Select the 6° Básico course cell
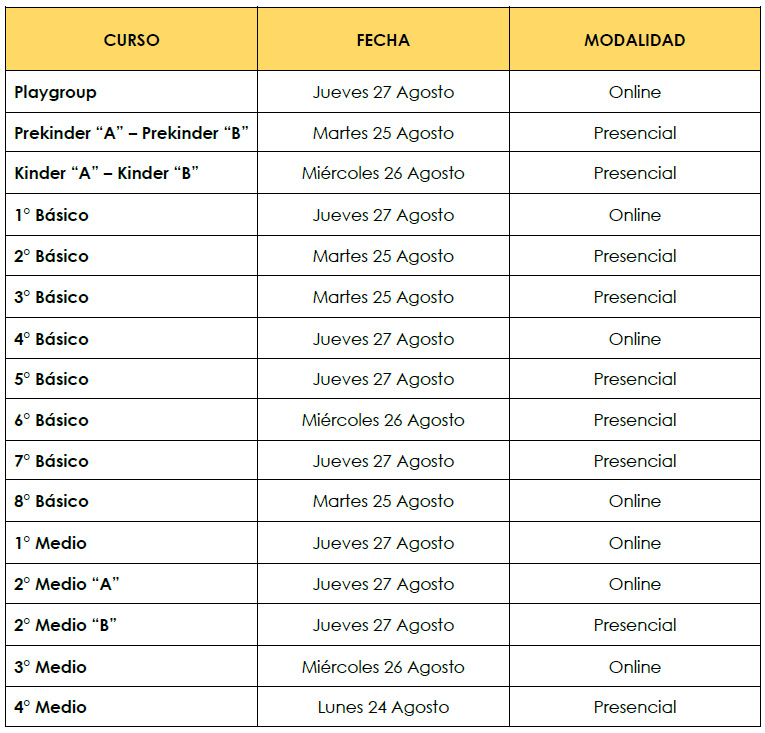The image size is (765, 733). click(x=132, y=420)
